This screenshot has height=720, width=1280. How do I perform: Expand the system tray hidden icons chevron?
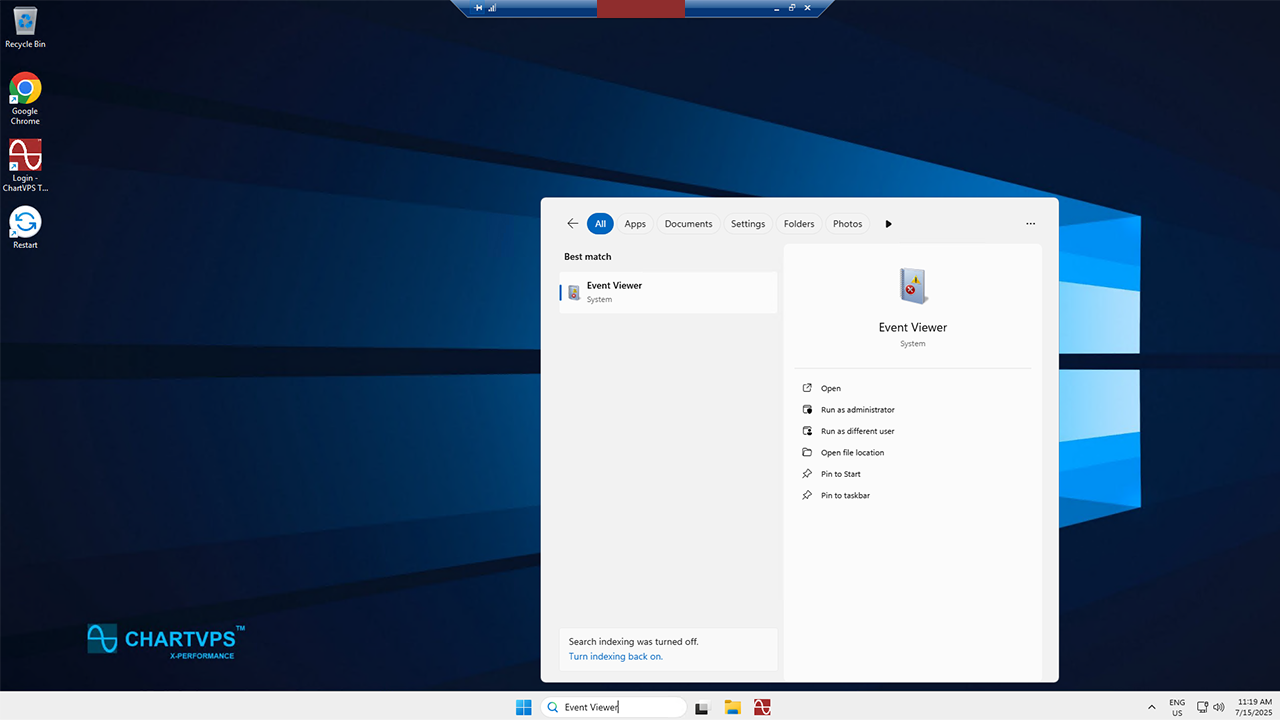click(1151, 707)
